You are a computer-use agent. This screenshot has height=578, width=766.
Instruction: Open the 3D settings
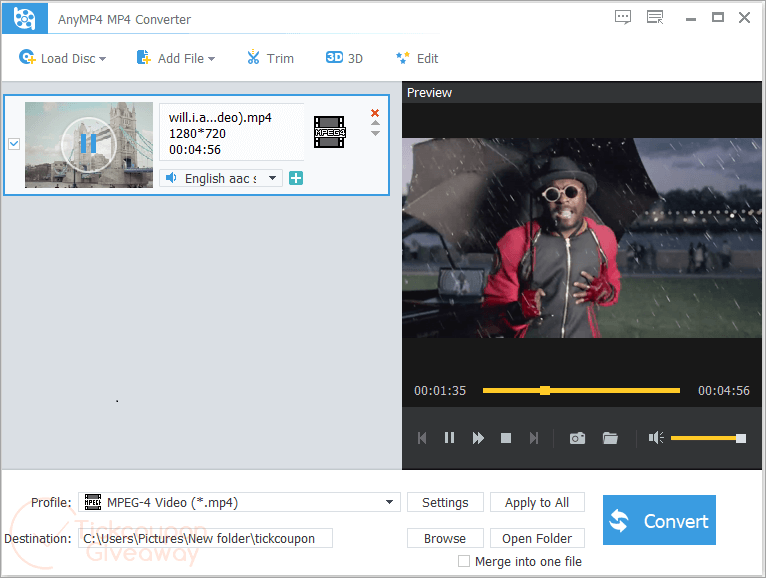click(344, 58)
